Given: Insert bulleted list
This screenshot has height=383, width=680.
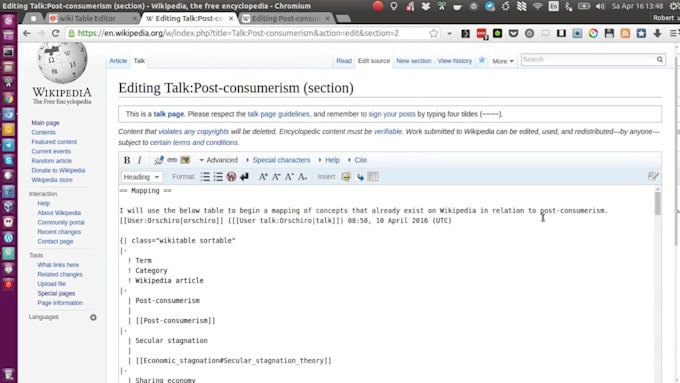Looking at the screenshot, I should (205, 177).
